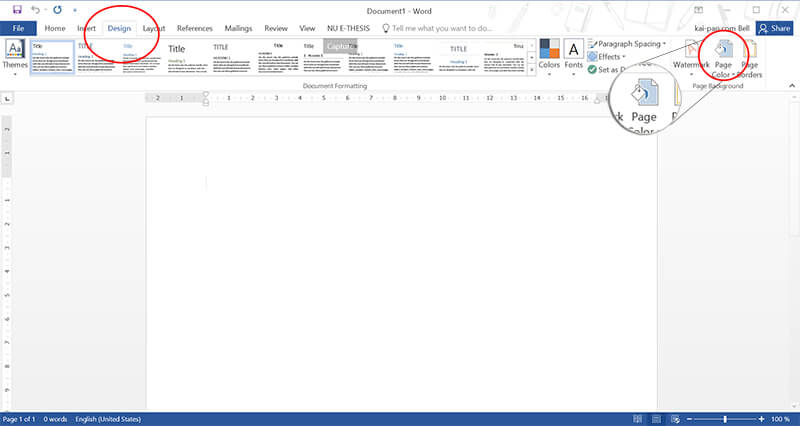
Task: Open the File menu
Action: tap(18, 28)
